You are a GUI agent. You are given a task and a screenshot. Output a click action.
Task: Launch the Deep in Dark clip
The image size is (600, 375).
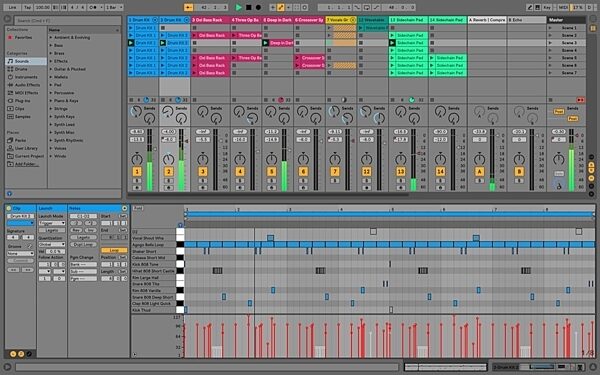pyautogui.click(x=266, y=43)
